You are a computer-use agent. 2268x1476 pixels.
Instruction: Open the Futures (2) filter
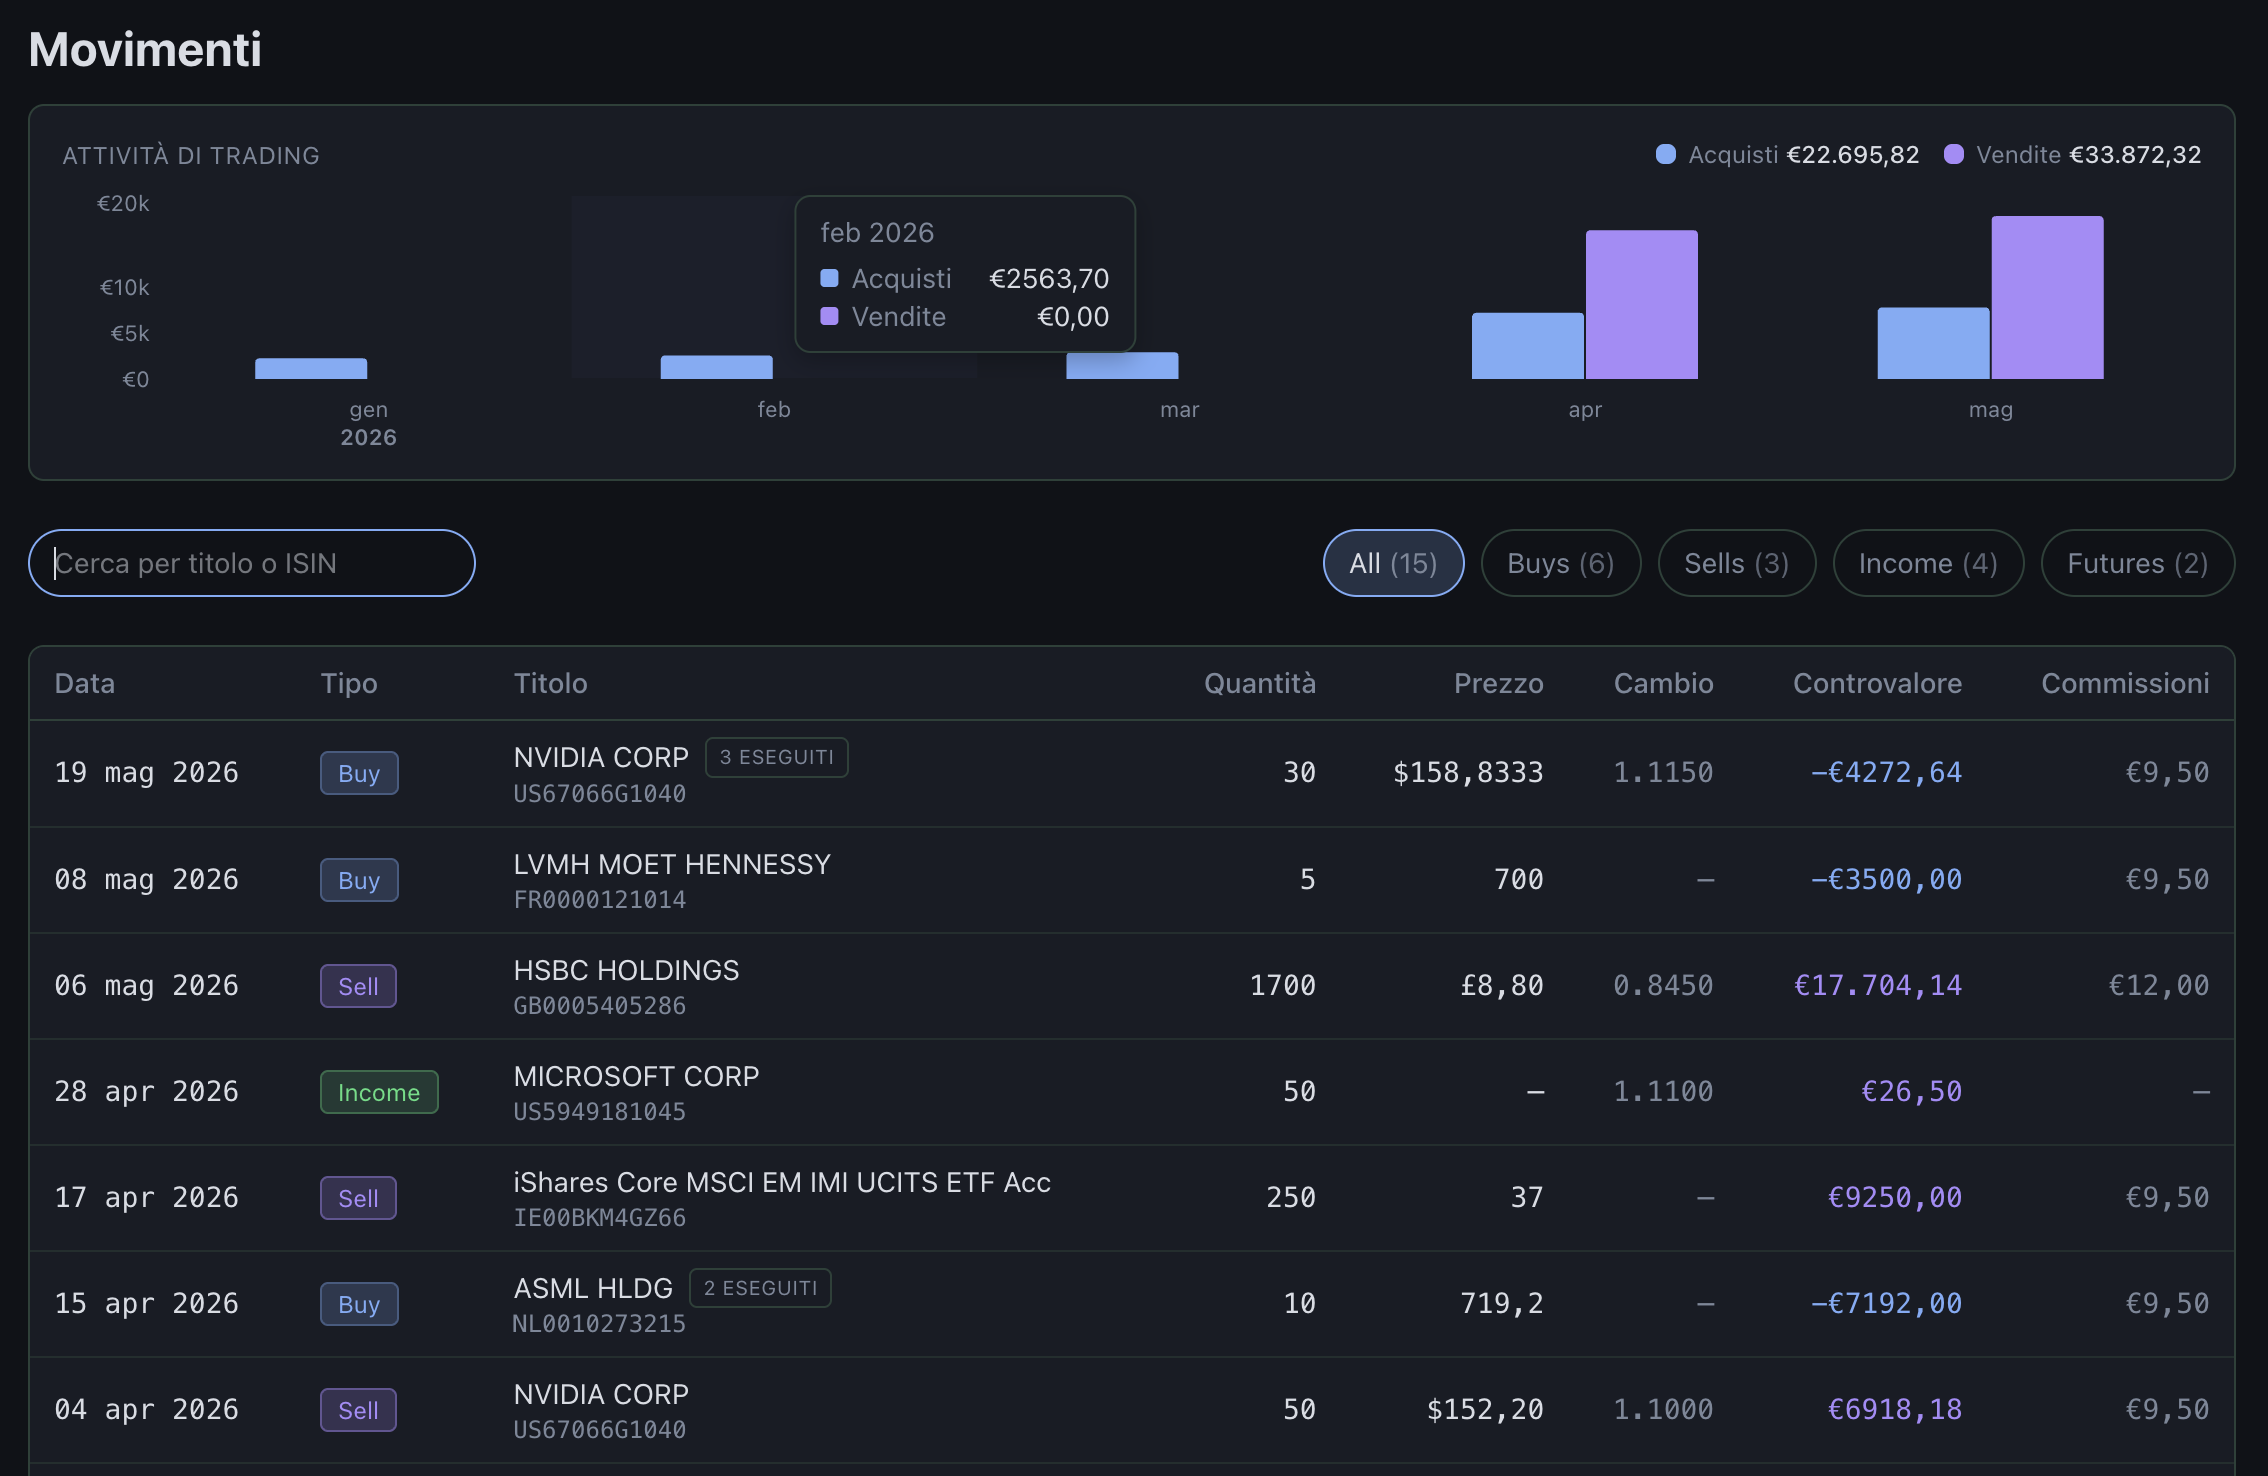(2137, 563)
